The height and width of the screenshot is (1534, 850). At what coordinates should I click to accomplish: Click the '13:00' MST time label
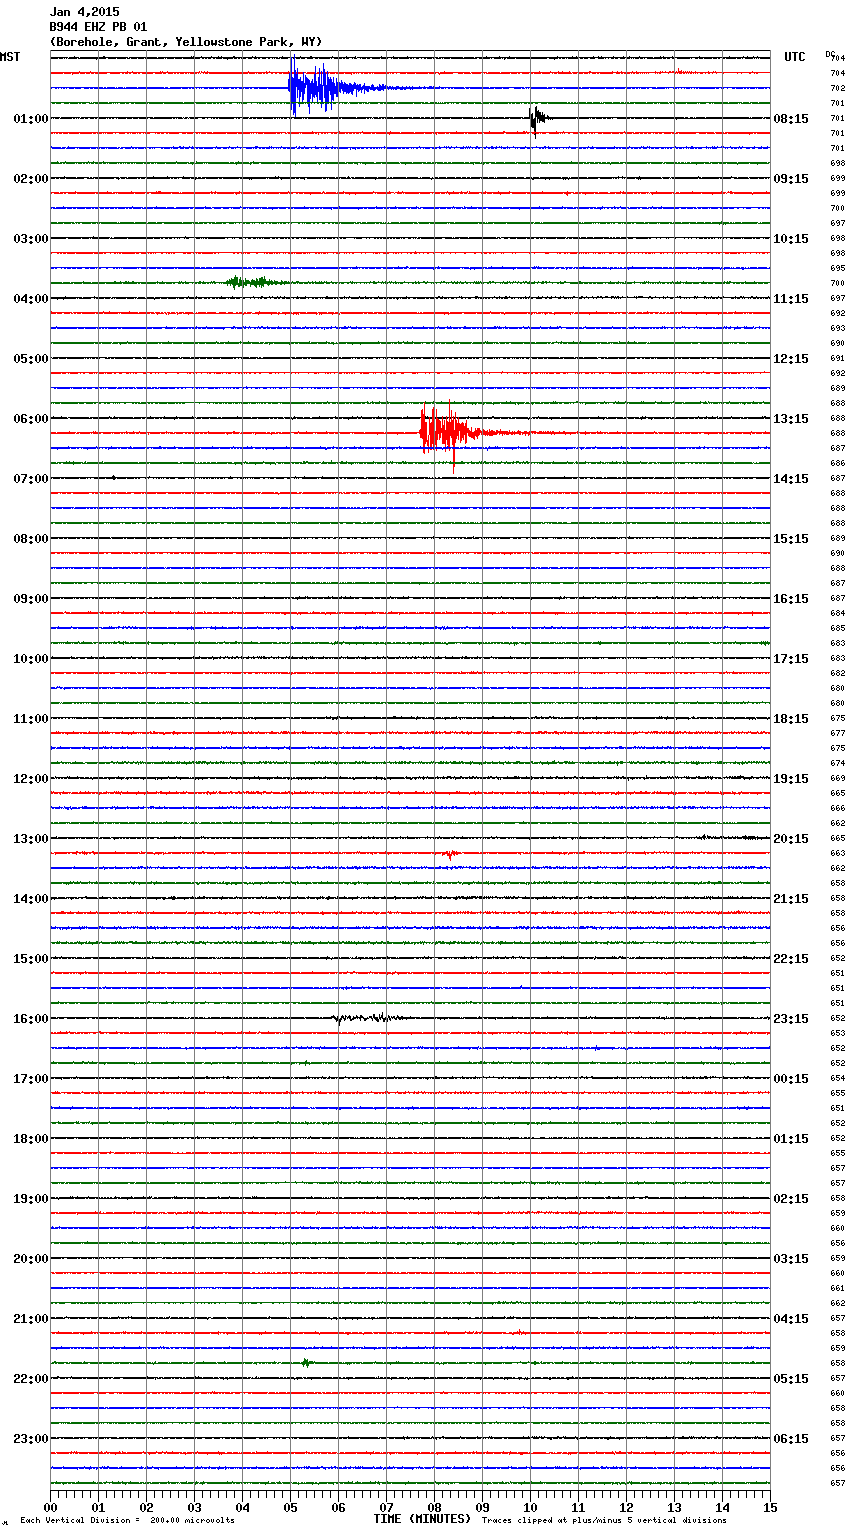31,839
